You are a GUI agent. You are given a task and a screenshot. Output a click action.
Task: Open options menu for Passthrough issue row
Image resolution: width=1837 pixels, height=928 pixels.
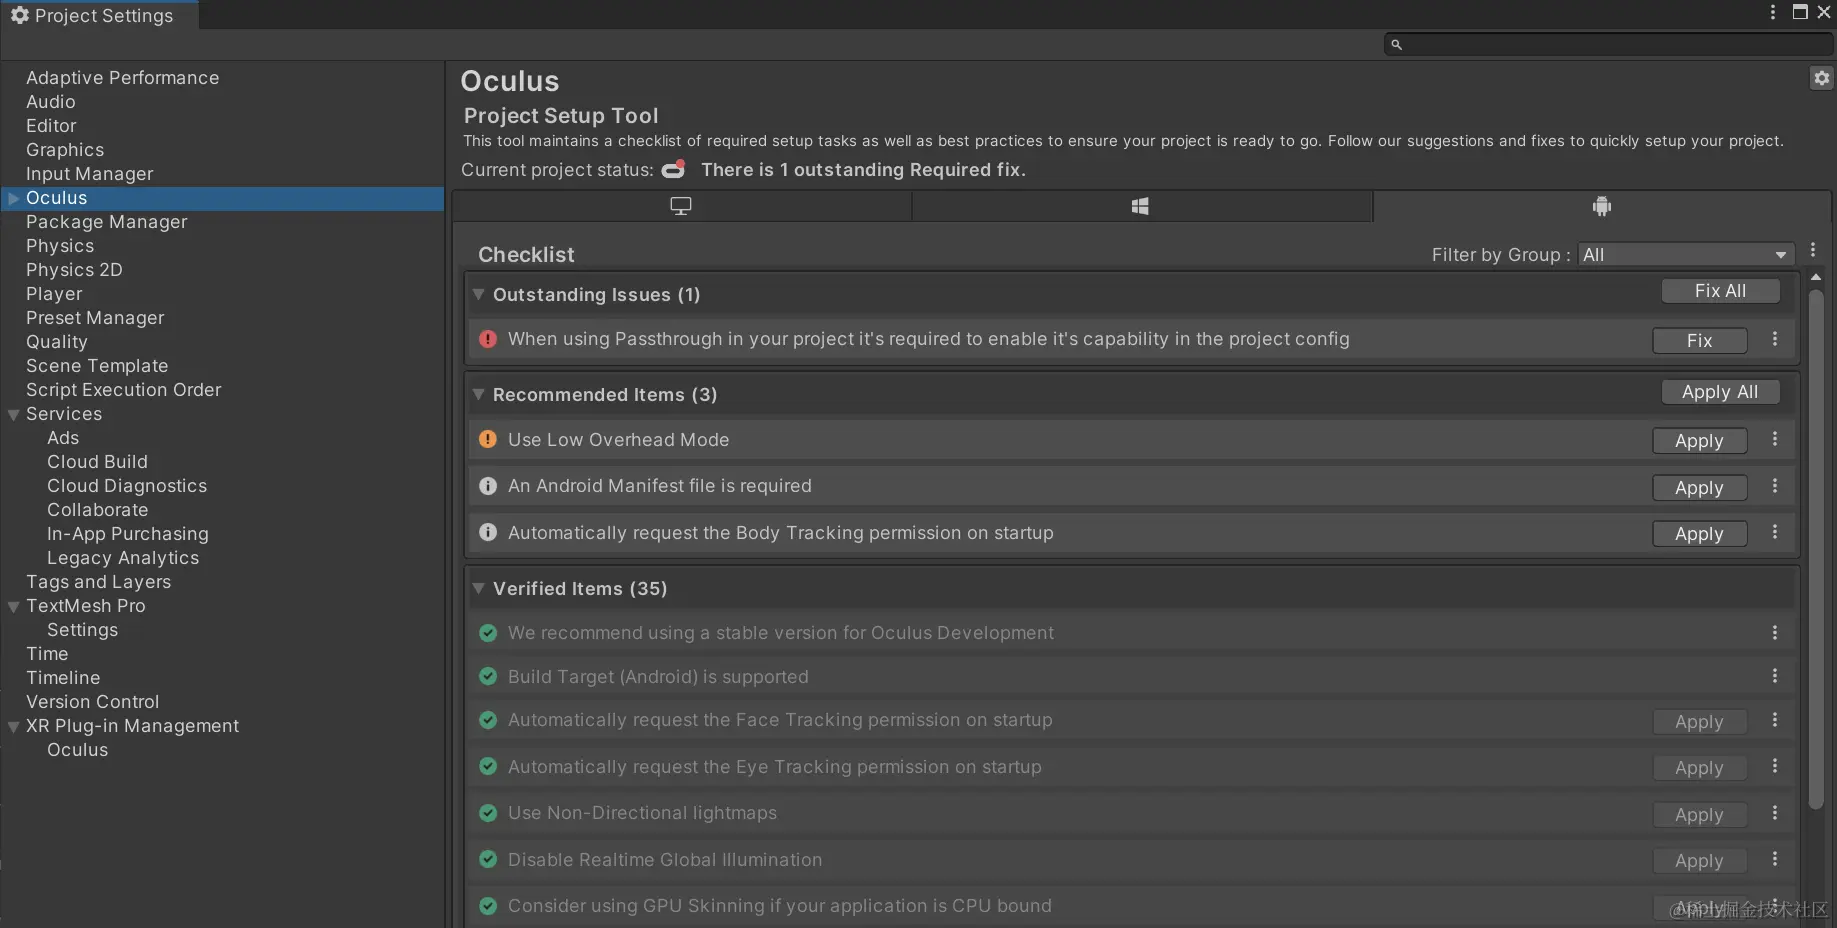pos(1775,339)
